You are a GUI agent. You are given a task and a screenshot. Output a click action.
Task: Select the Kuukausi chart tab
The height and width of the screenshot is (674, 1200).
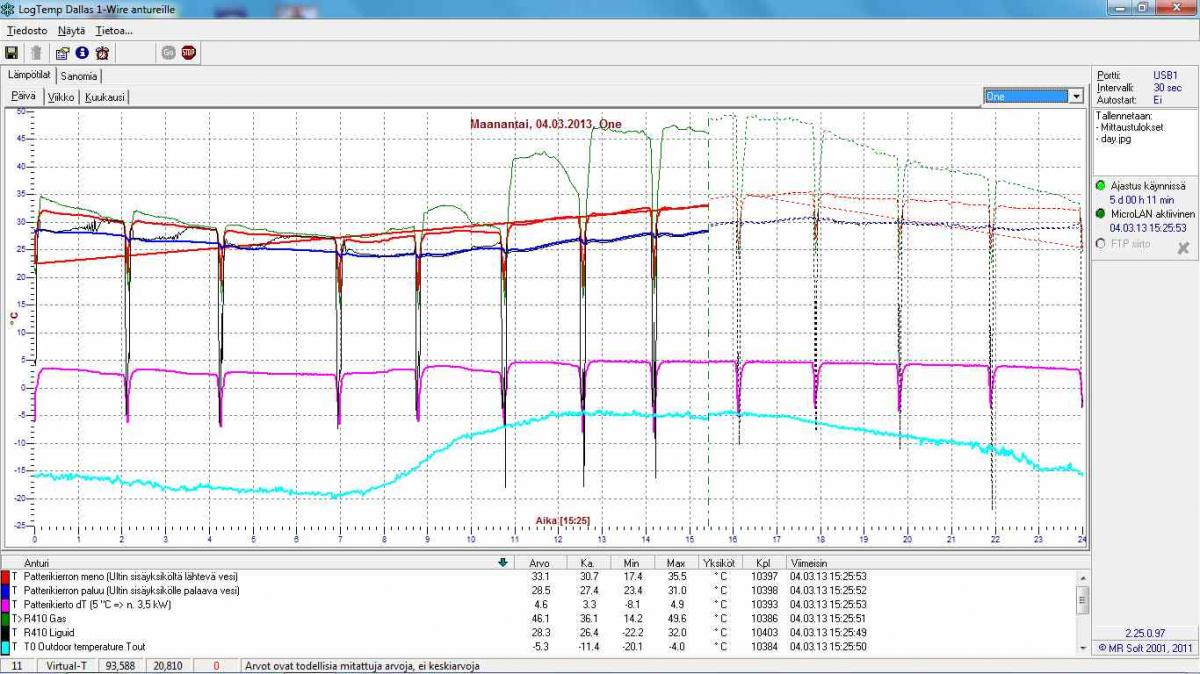click(105, 97)
